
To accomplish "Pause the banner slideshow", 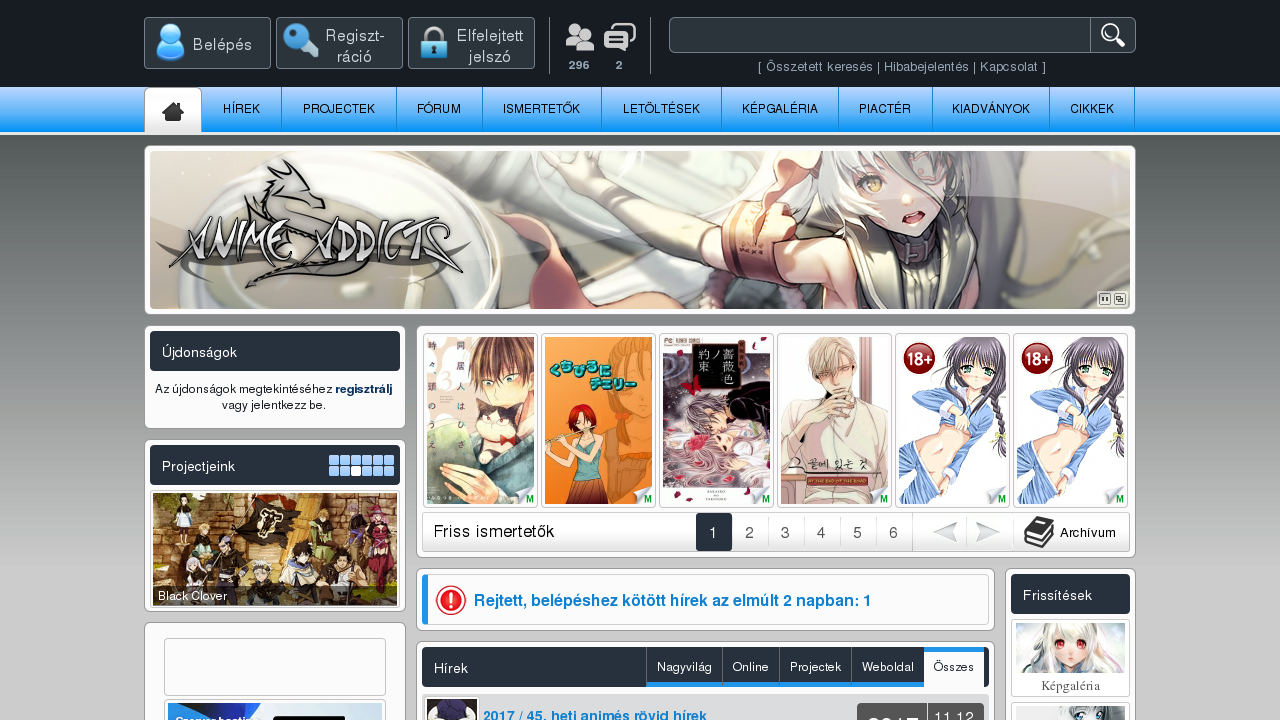I will tap(1104, 298).
